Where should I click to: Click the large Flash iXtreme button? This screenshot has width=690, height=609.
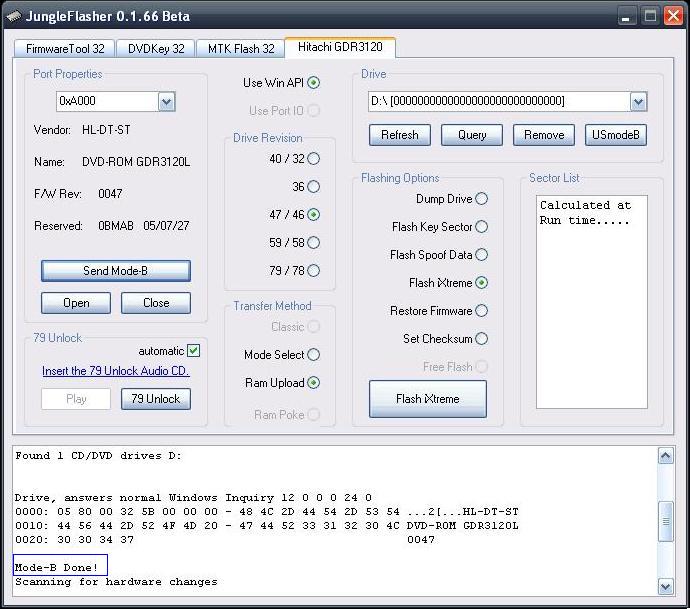tap(428, 399)
